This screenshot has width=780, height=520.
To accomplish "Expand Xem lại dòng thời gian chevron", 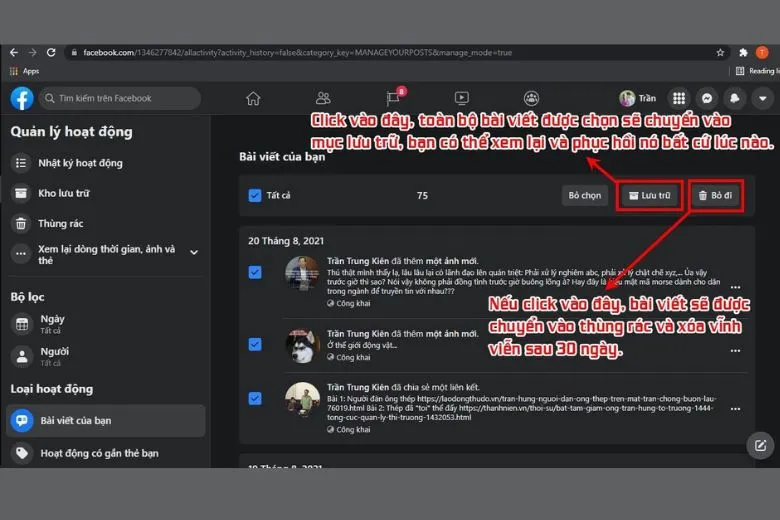I will (194, 253).
